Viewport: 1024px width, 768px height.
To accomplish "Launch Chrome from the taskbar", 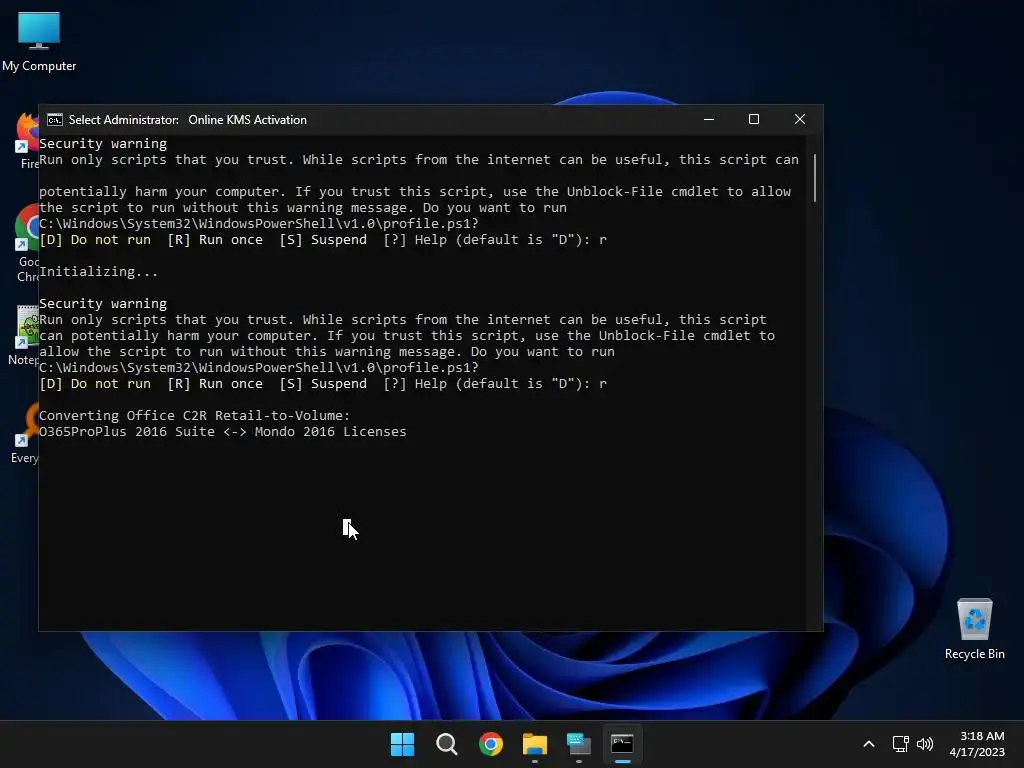I will pyautogui.click(x=490, y=744).
